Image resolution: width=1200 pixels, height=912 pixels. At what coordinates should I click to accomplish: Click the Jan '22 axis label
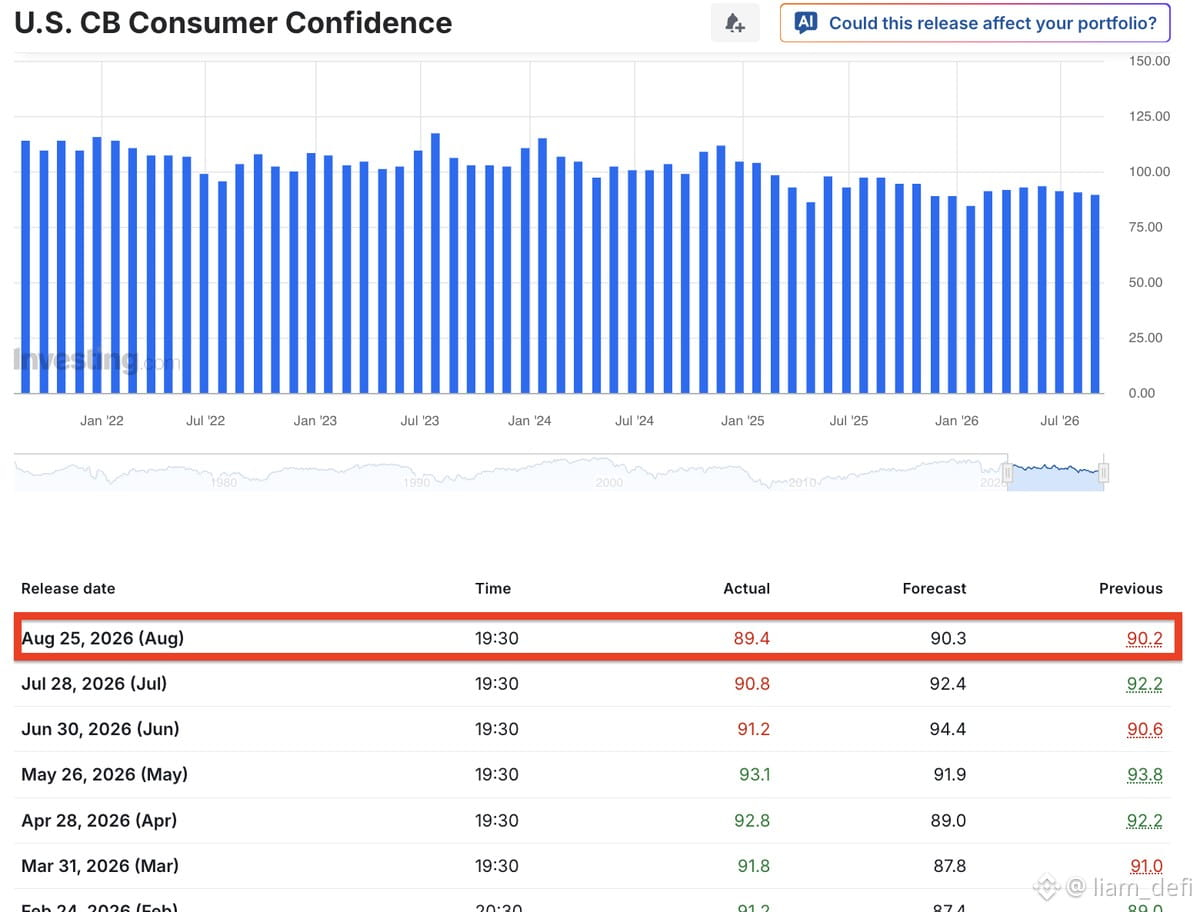[102, 421]
